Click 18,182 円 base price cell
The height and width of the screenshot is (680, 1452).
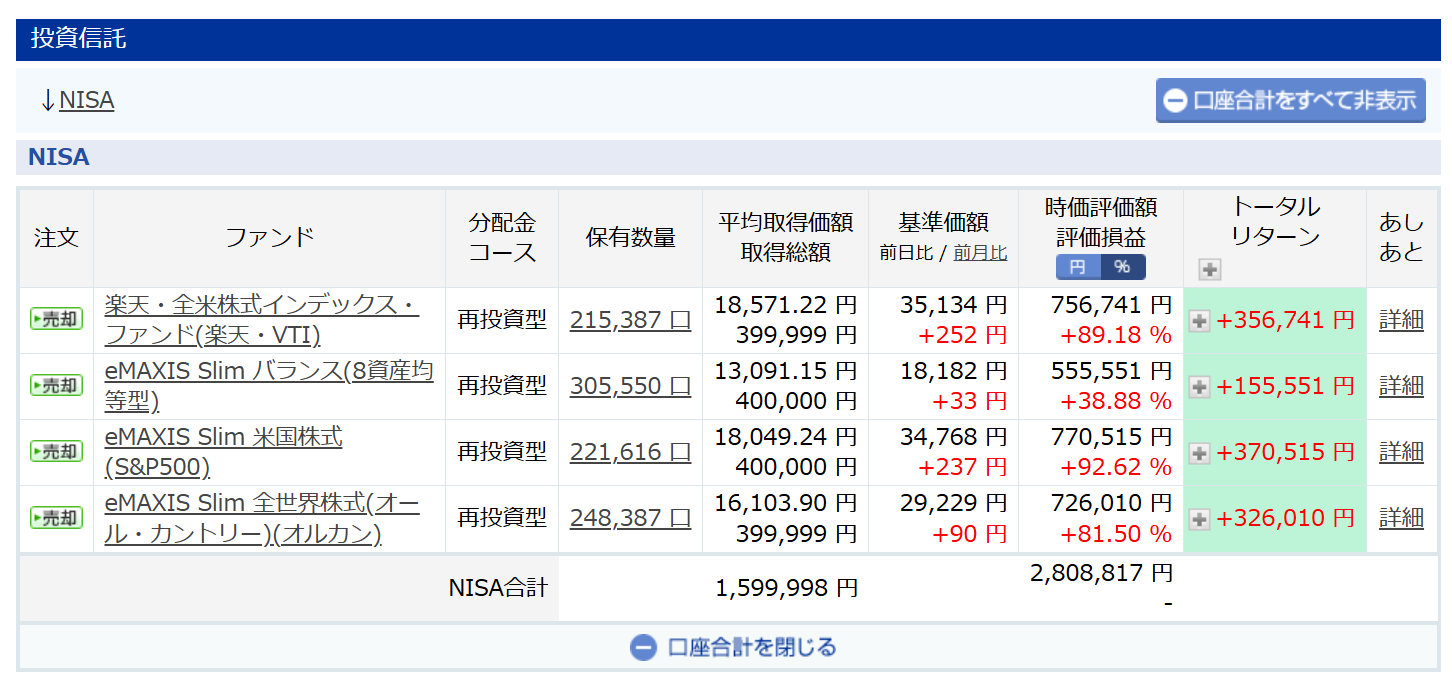(953, 370)
